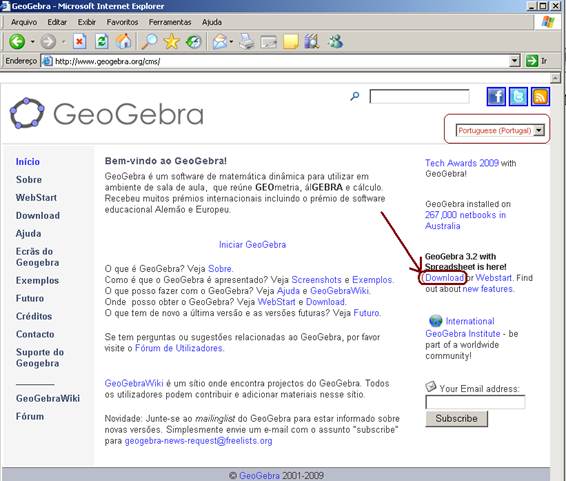
Task: Click the Refresh page icon
Action: pyautogui.click(x=101, y=41)
